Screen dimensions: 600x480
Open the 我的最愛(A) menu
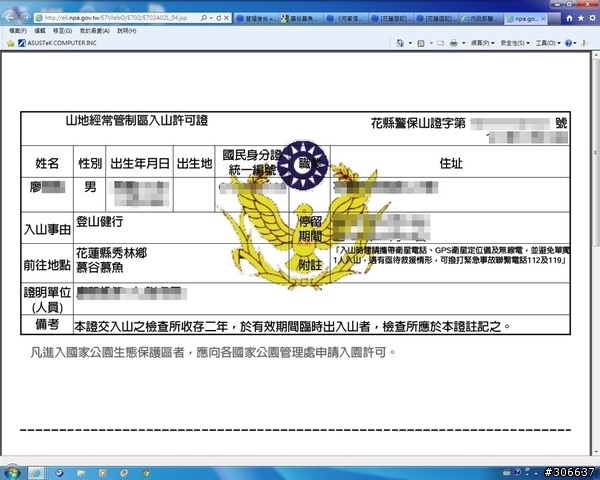point(95,31)
